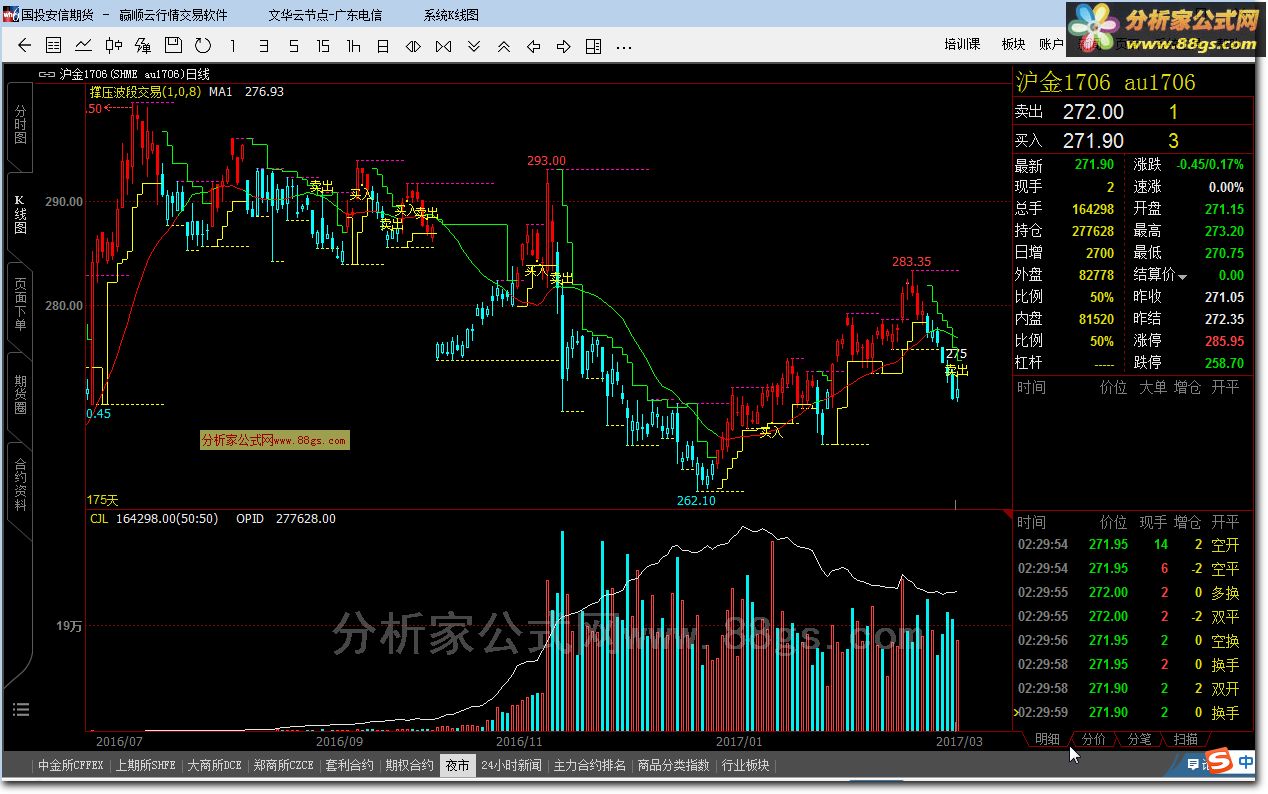Click the hollow right arrow icon

coord(564,46)
